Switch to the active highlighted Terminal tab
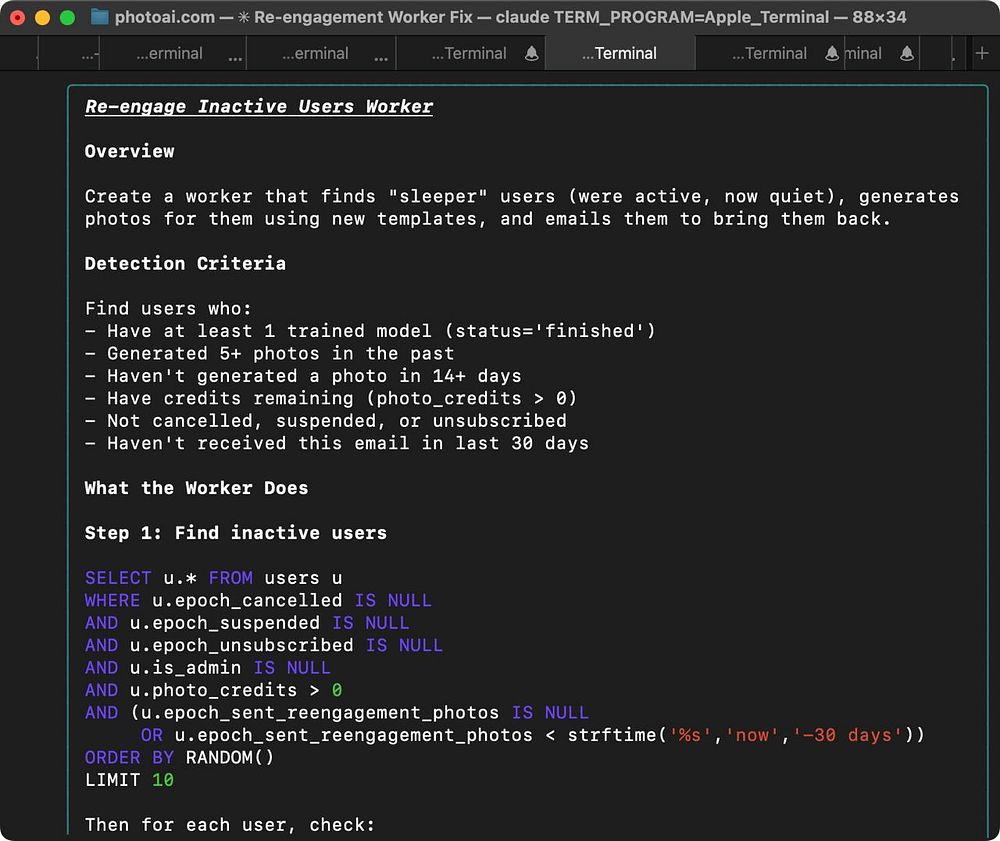1000x841 pixels. pyautogui.click(x=619, y=54)
